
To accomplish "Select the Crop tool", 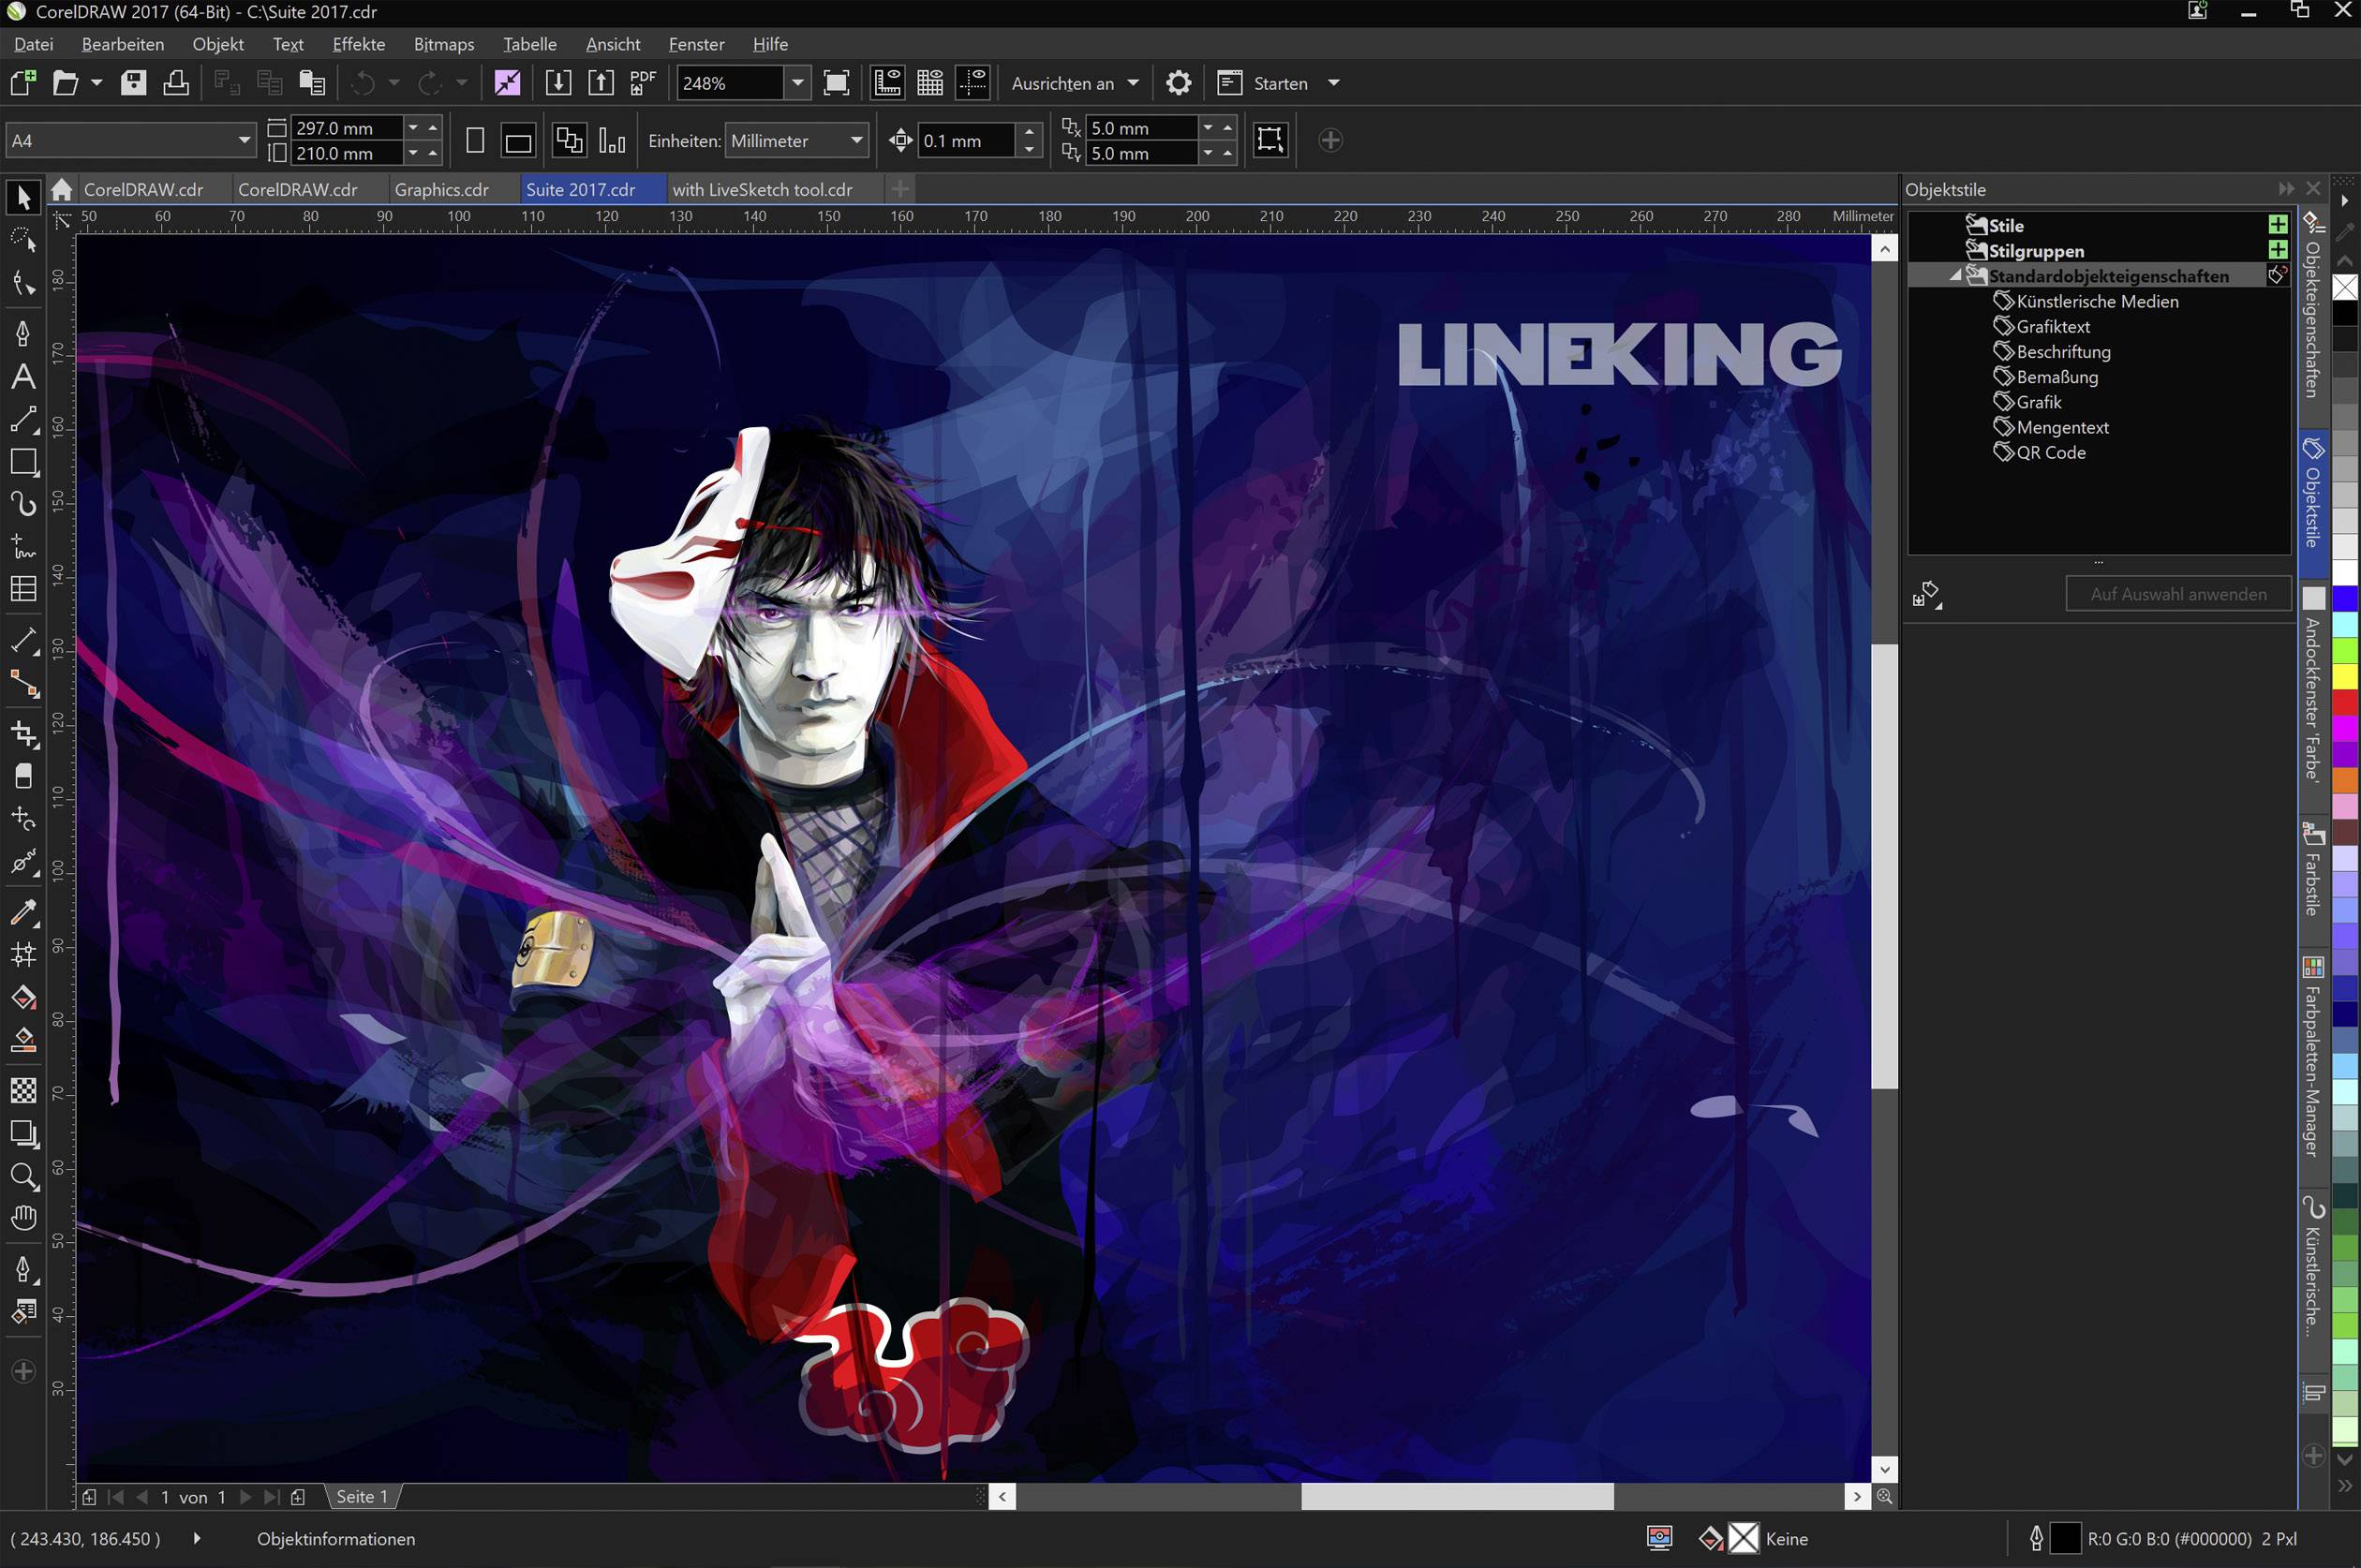I will tap(23, 734).
